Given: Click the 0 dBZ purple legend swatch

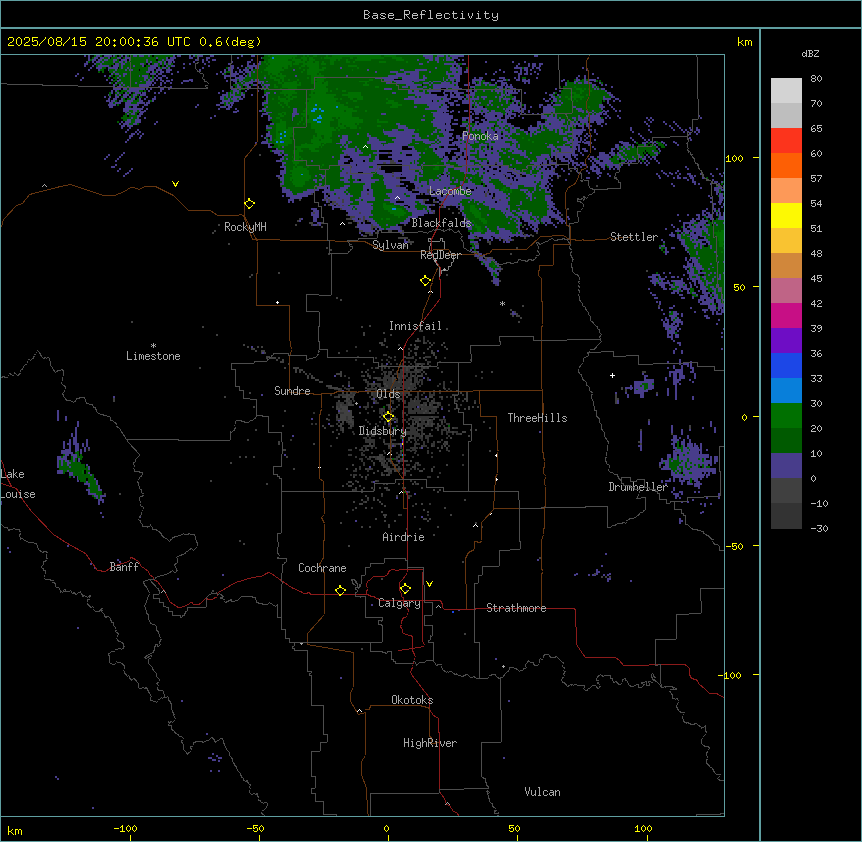Looking at the screenshot, I should click(786, 466).
